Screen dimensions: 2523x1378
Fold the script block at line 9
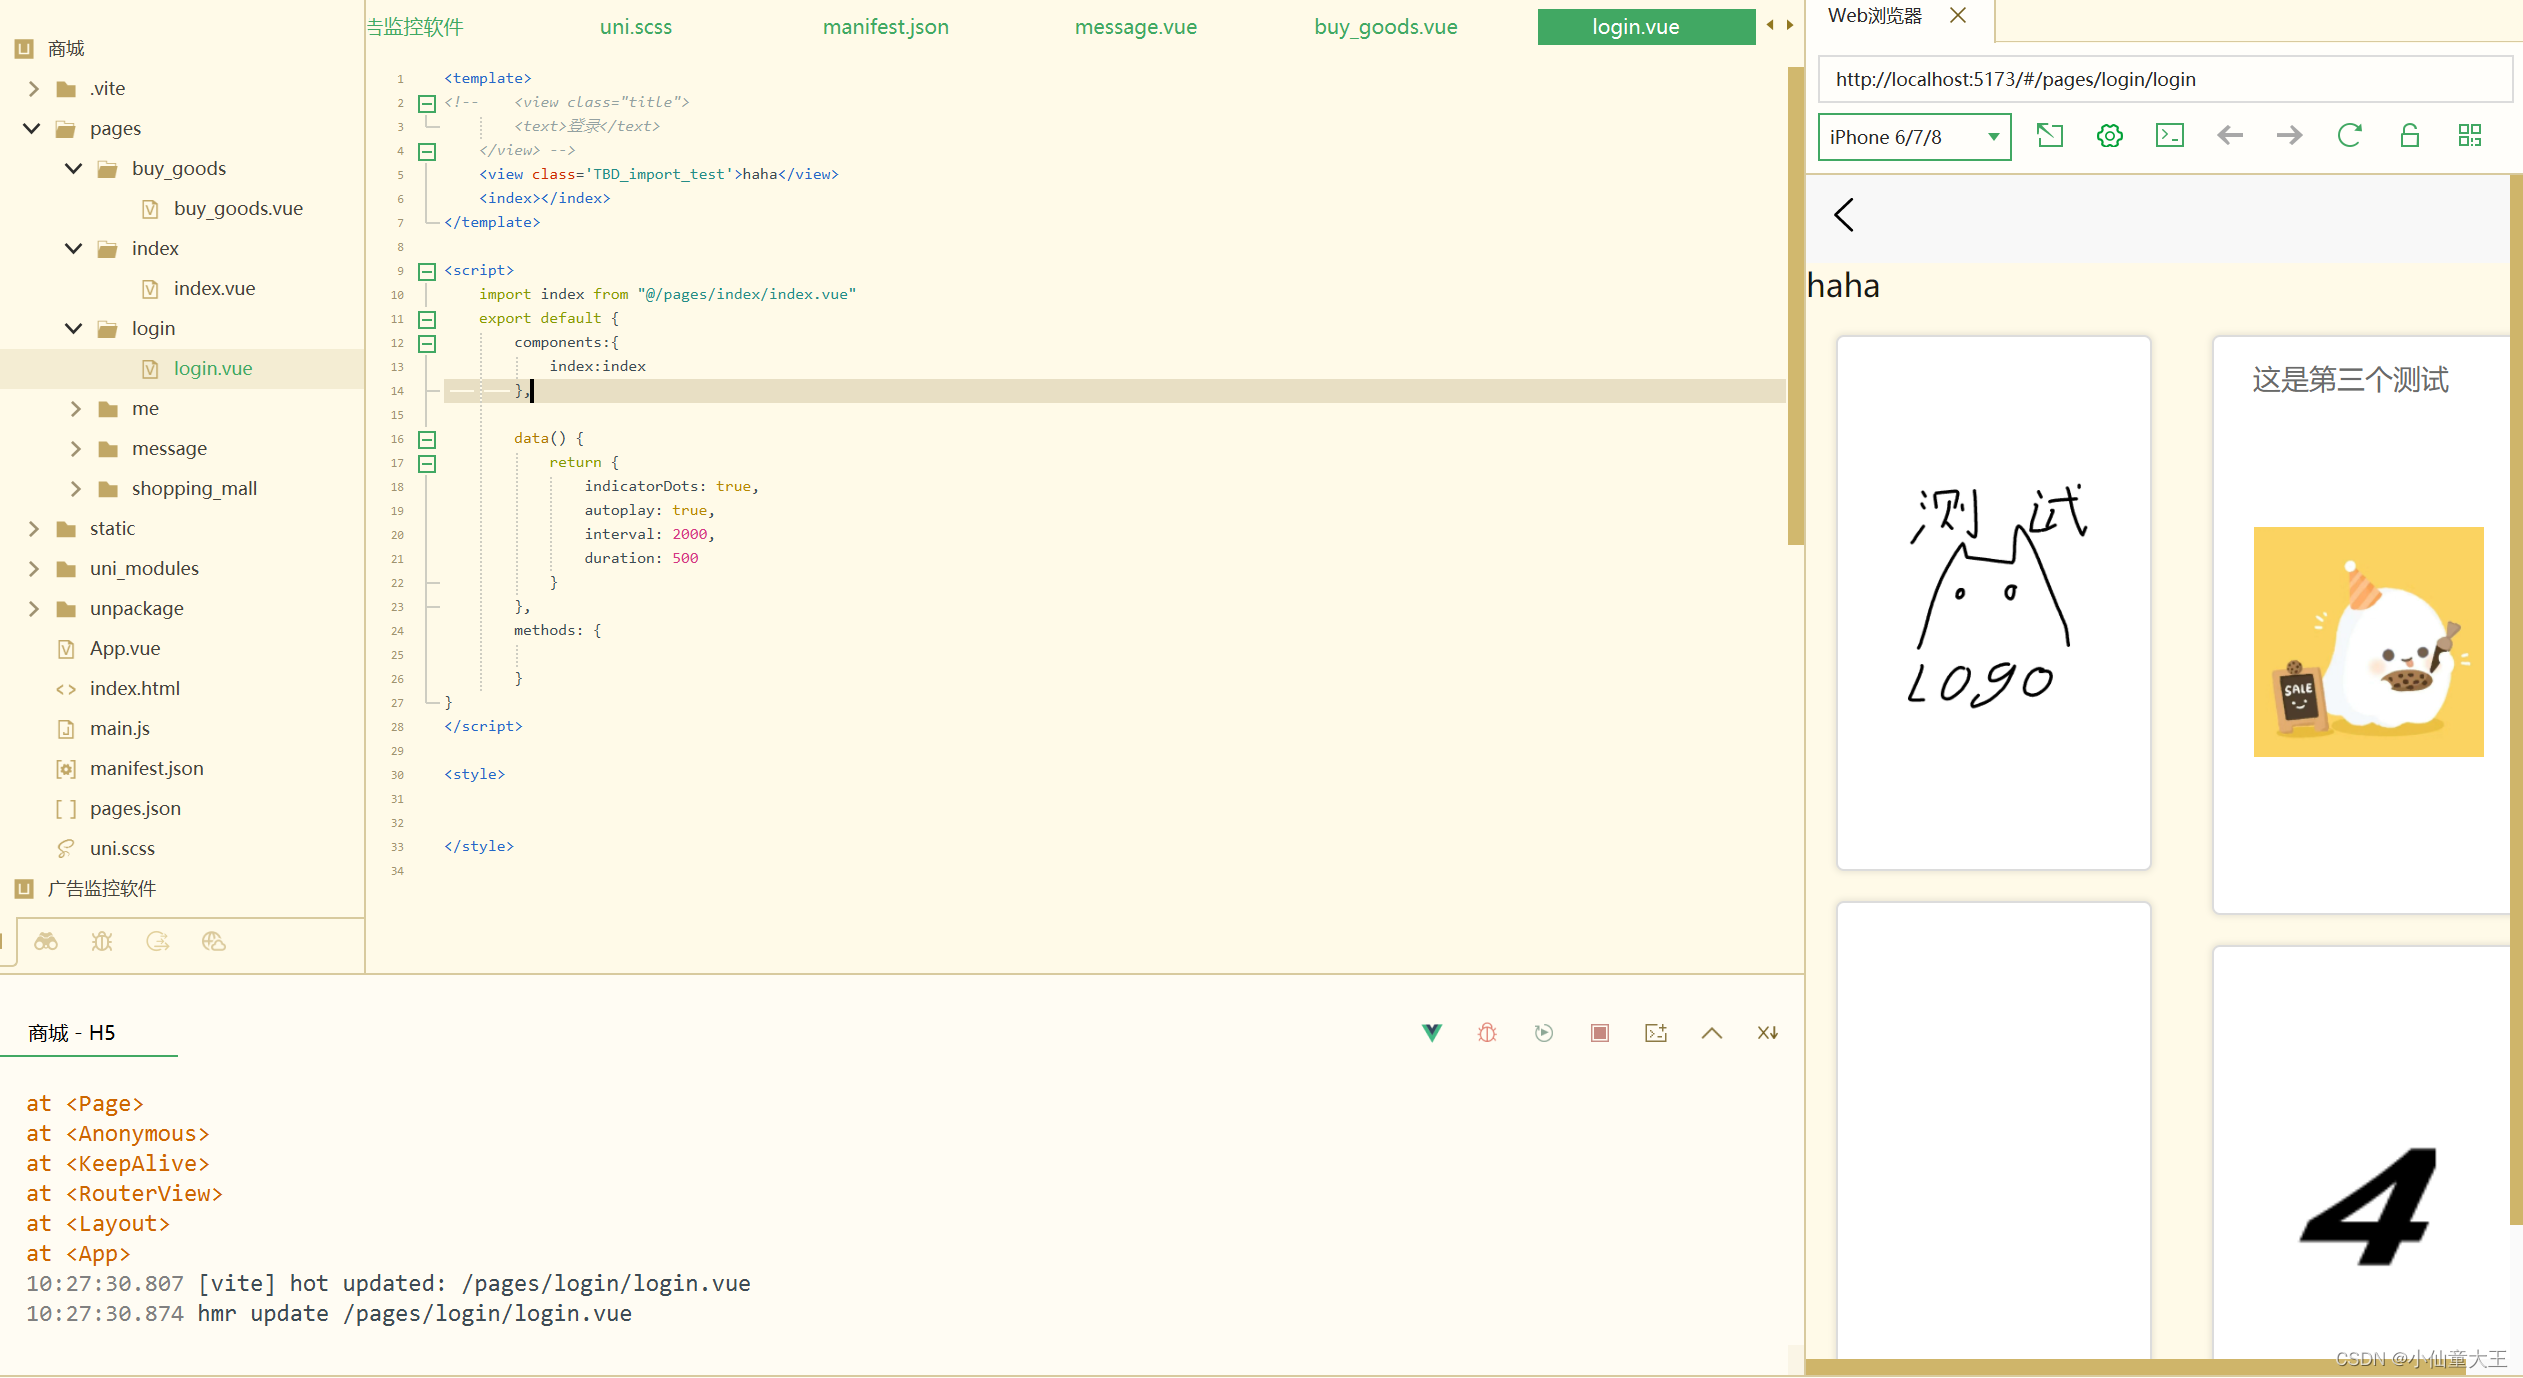click(x=427, y=271)
